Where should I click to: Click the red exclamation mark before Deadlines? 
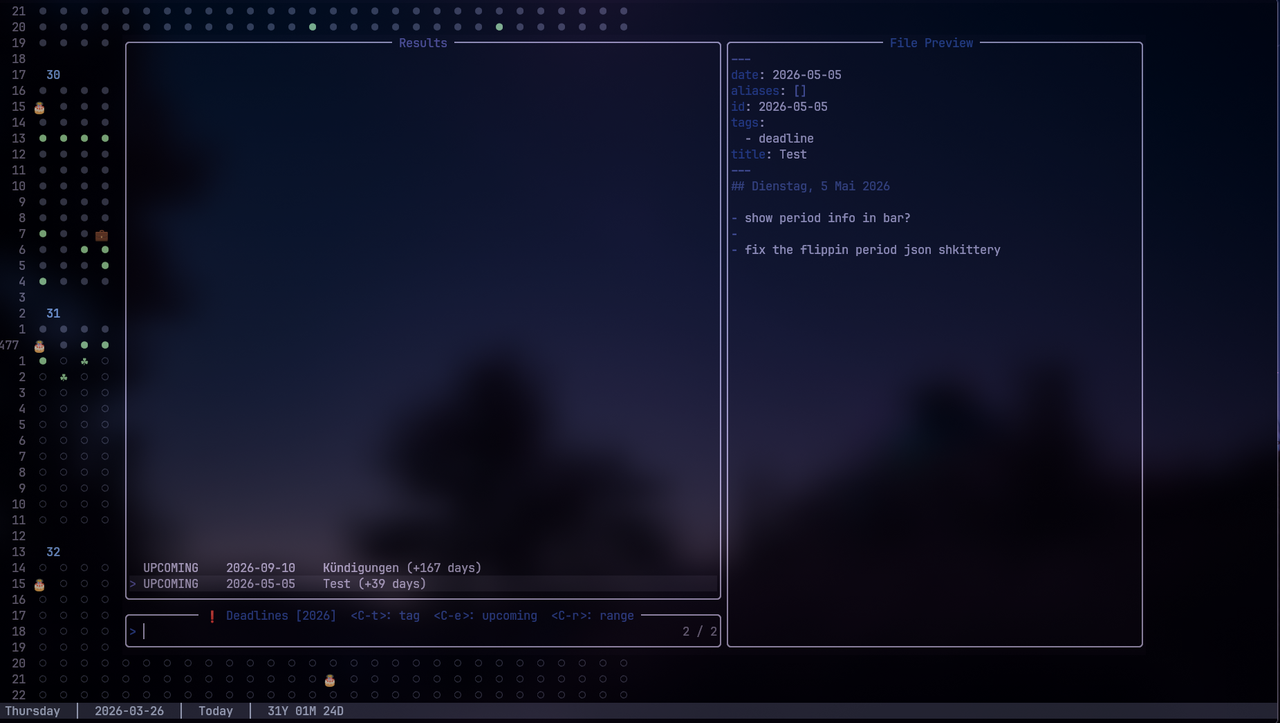(x=212, y=616)
